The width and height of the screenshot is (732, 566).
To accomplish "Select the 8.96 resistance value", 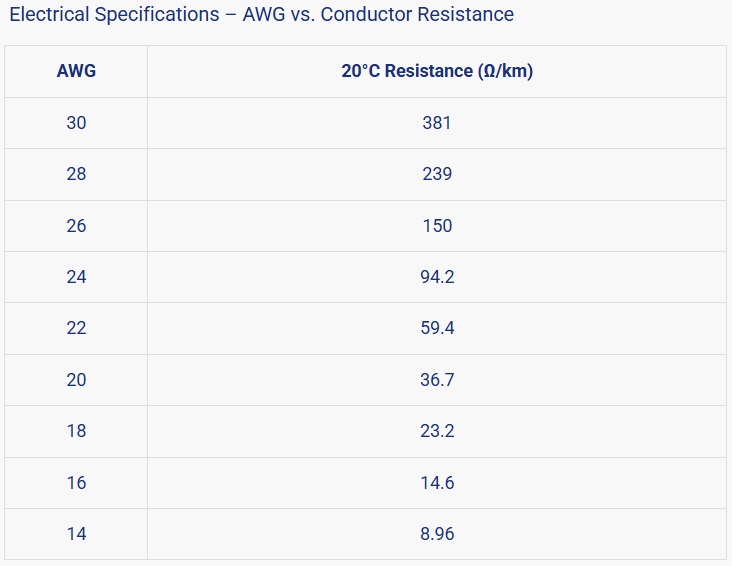I will [x=437, y=534].
